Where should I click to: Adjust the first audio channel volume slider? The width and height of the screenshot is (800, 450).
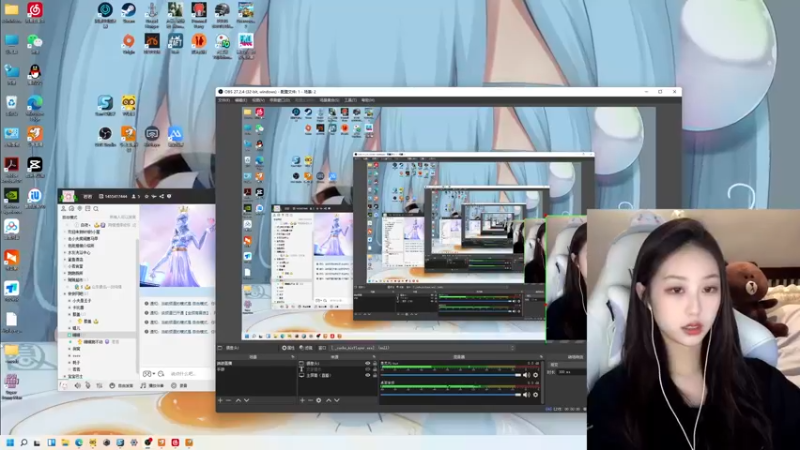pos(452,375)
